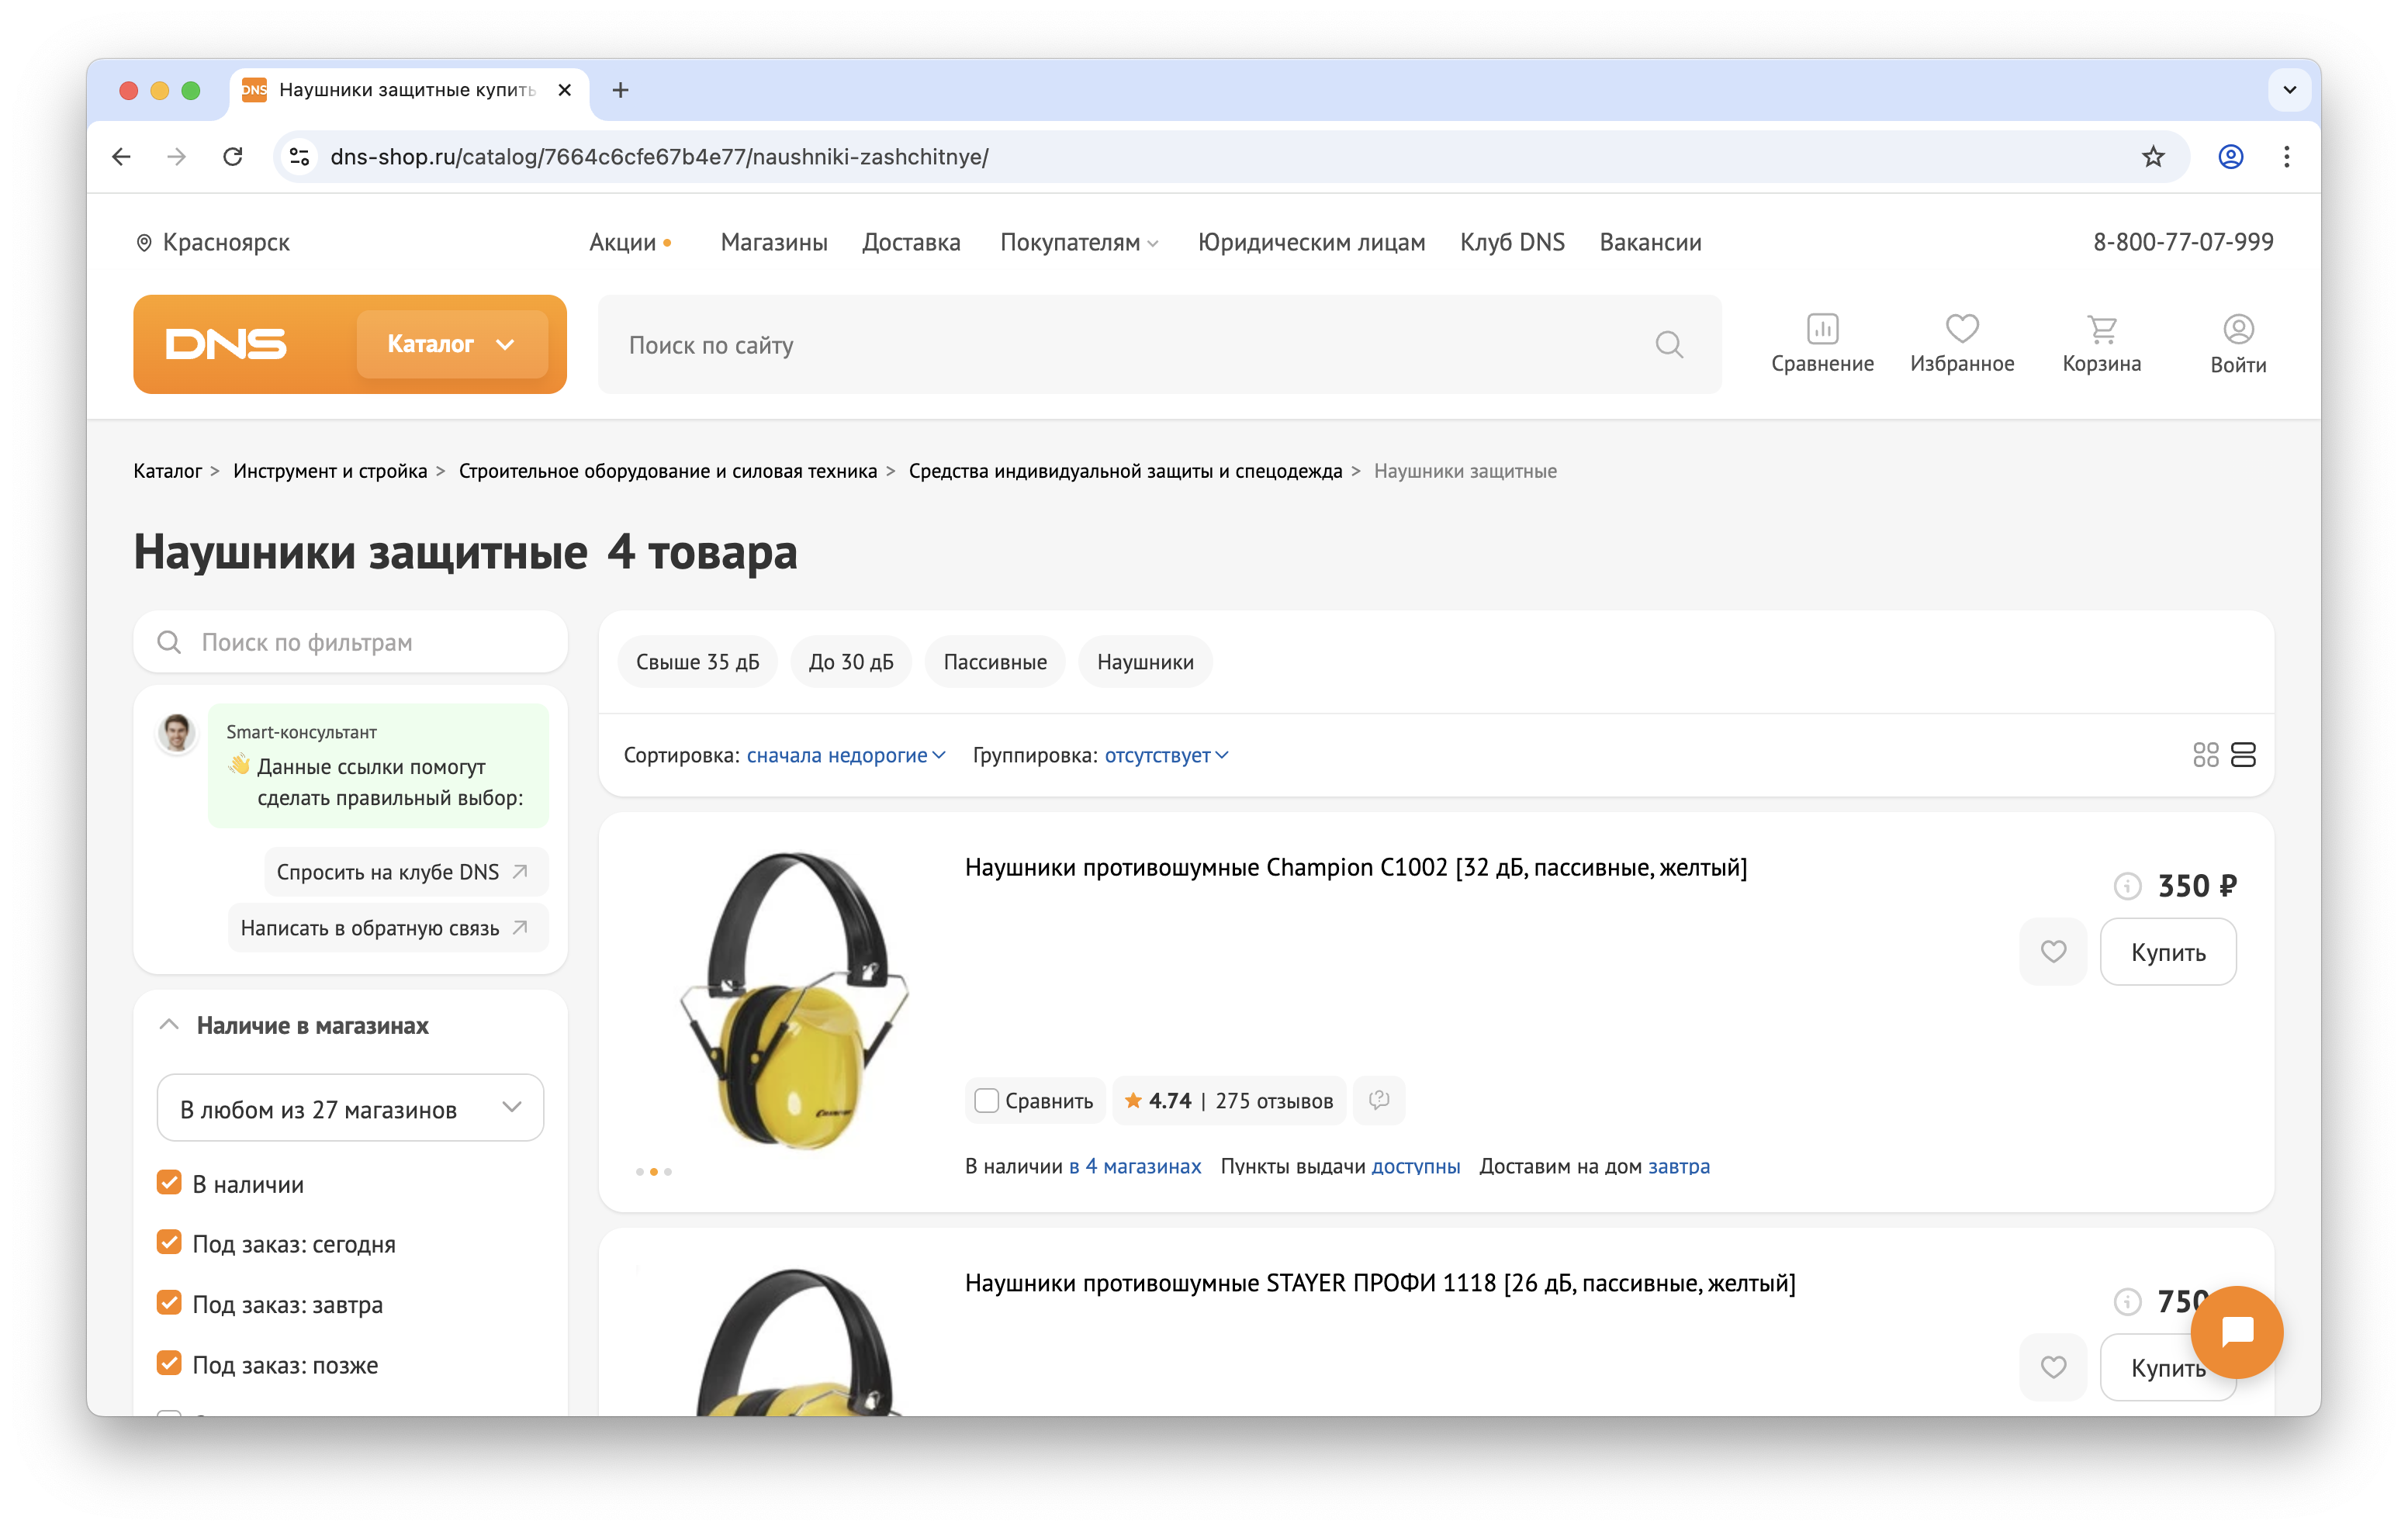
Task: Change Группировка from отсутствует
Action: 1166,755
